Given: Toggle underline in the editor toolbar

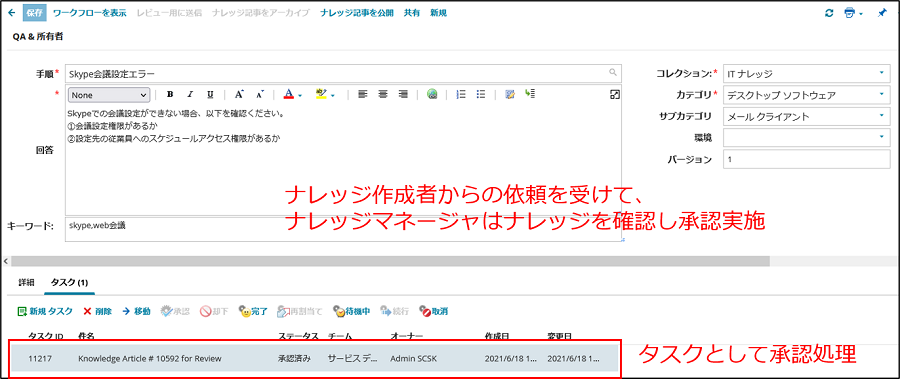Looking at the screenshot, I should tap(210, 95).
